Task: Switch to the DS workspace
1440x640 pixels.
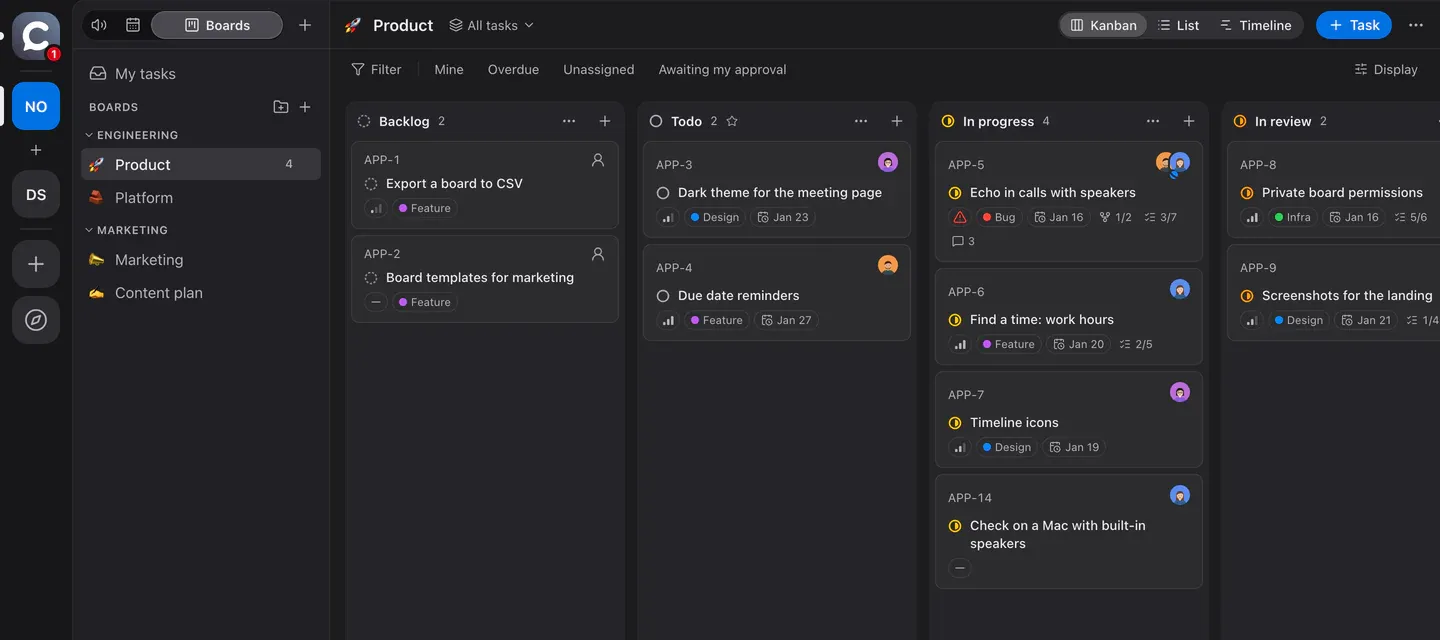Action: point(36,194)
